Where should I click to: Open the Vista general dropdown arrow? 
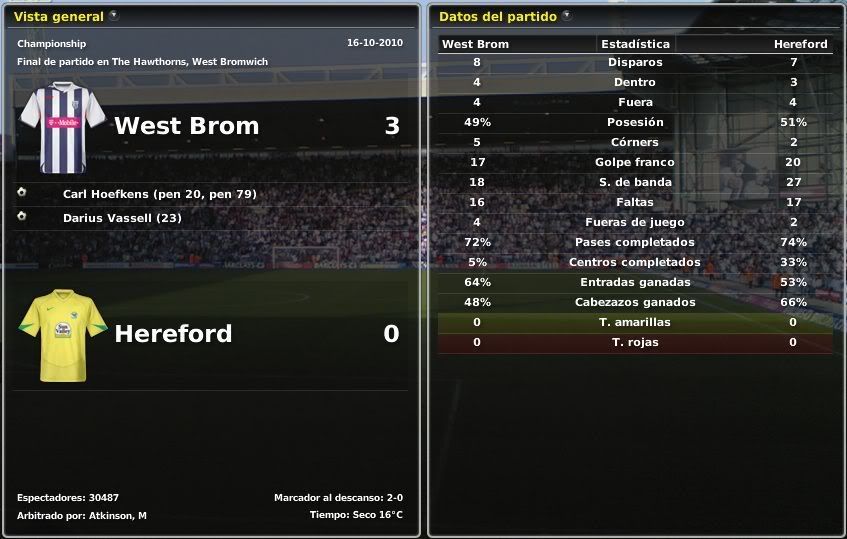[113, 16]
